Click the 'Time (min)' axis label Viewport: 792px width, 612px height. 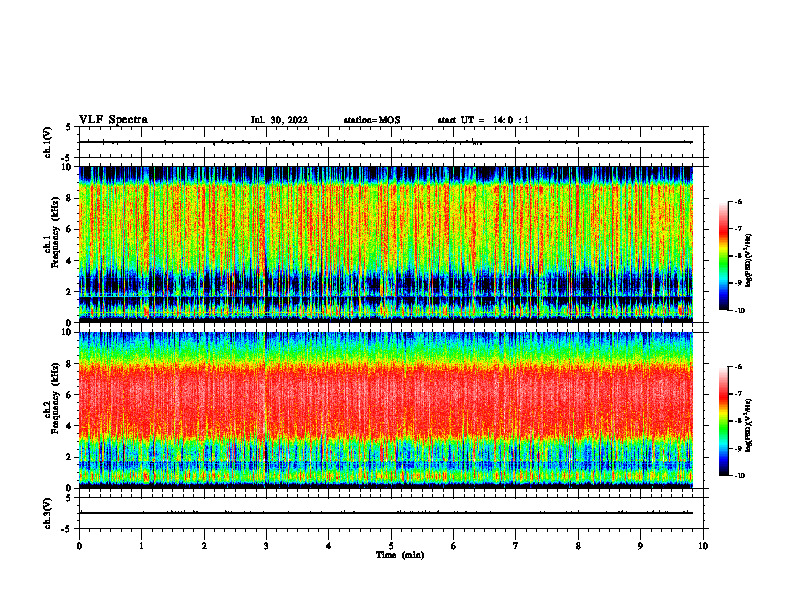coord(400,555)
